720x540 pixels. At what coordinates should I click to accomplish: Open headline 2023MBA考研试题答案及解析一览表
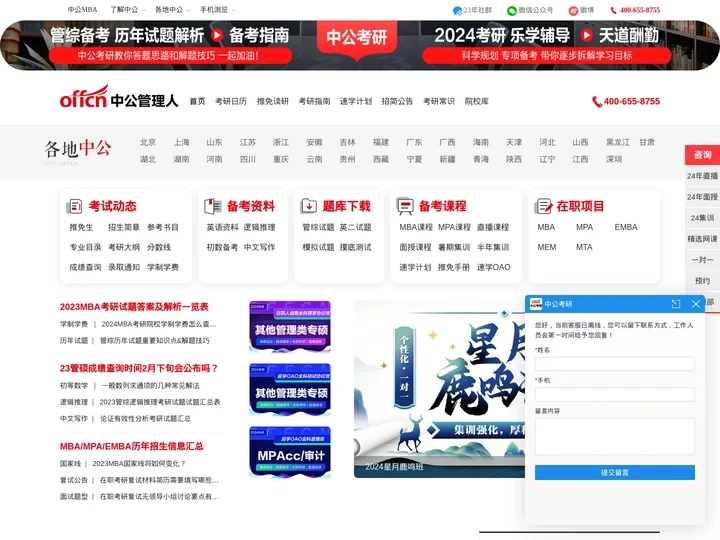point(134,307)
